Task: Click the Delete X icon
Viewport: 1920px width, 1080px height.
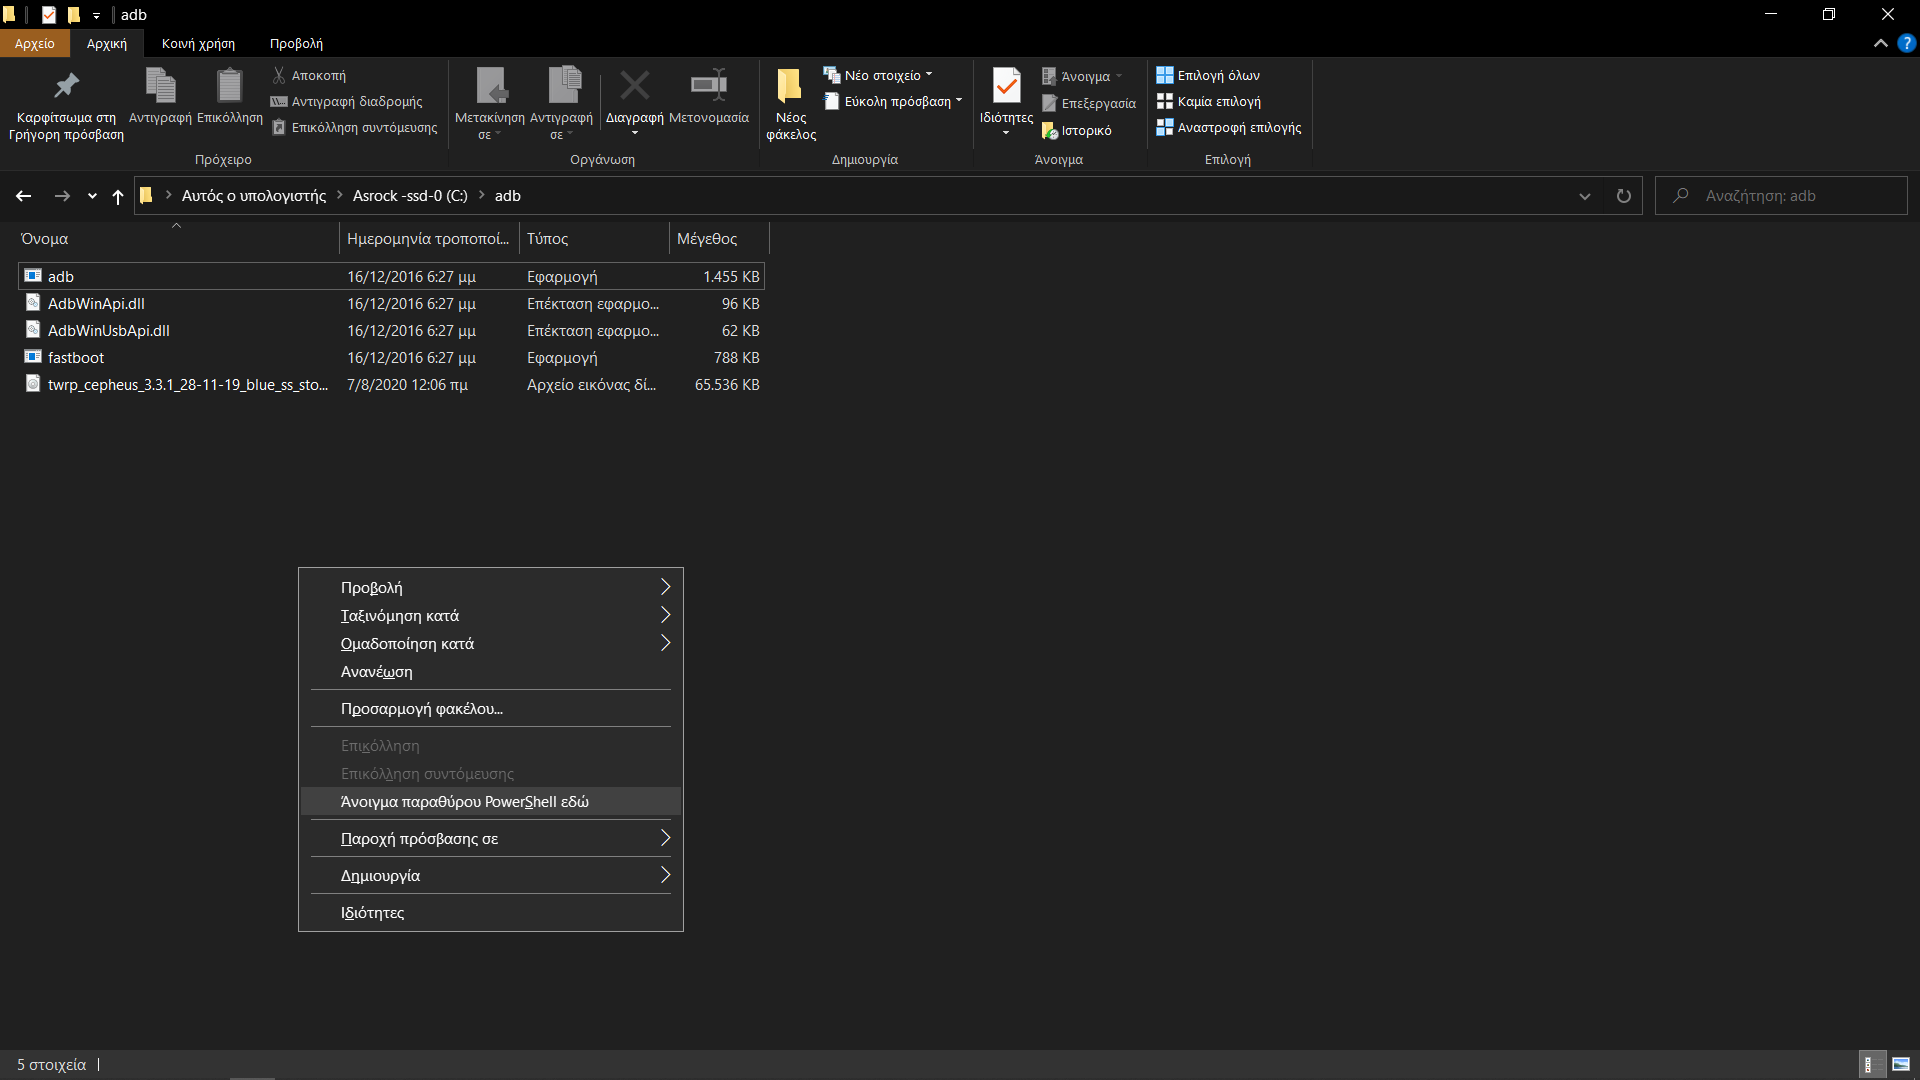Action: point(634,87)
